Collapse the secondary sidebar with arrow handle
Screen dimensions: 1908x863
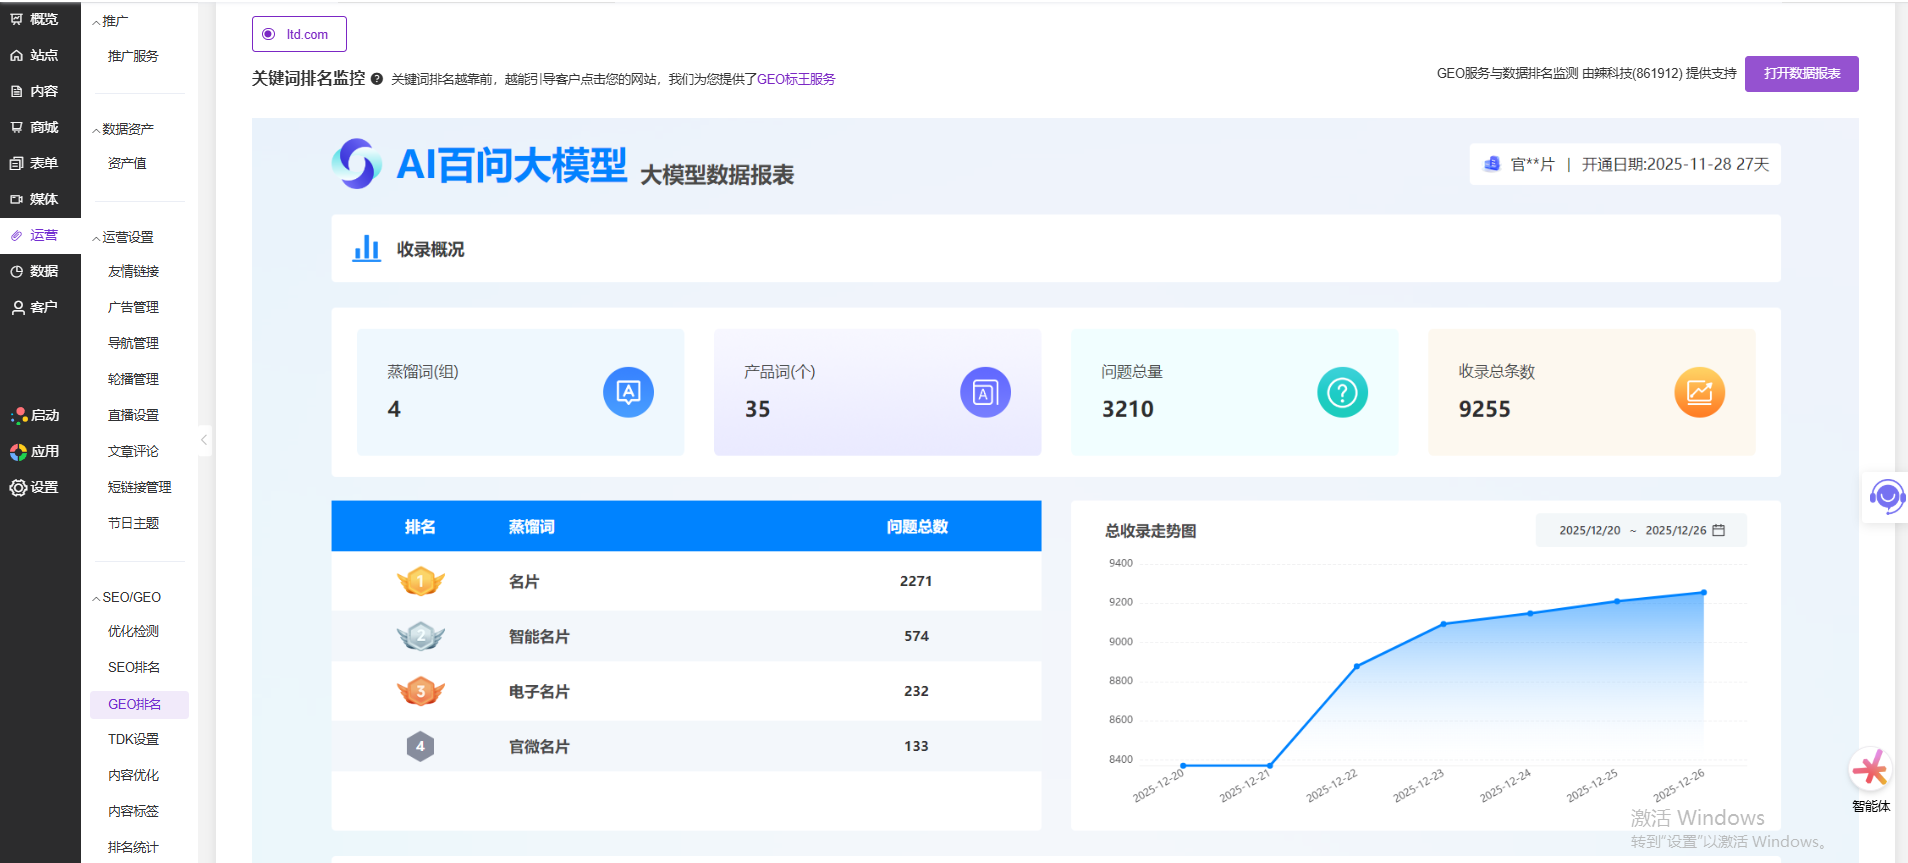coord(204,440)
